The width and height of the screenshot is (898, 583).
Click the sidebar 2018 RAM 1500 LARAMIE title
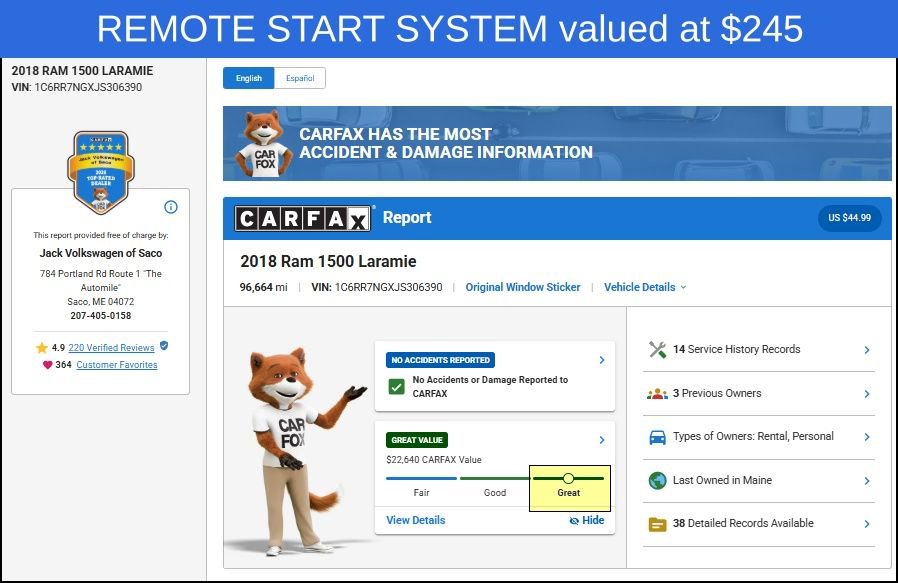(x=82, y=71)
